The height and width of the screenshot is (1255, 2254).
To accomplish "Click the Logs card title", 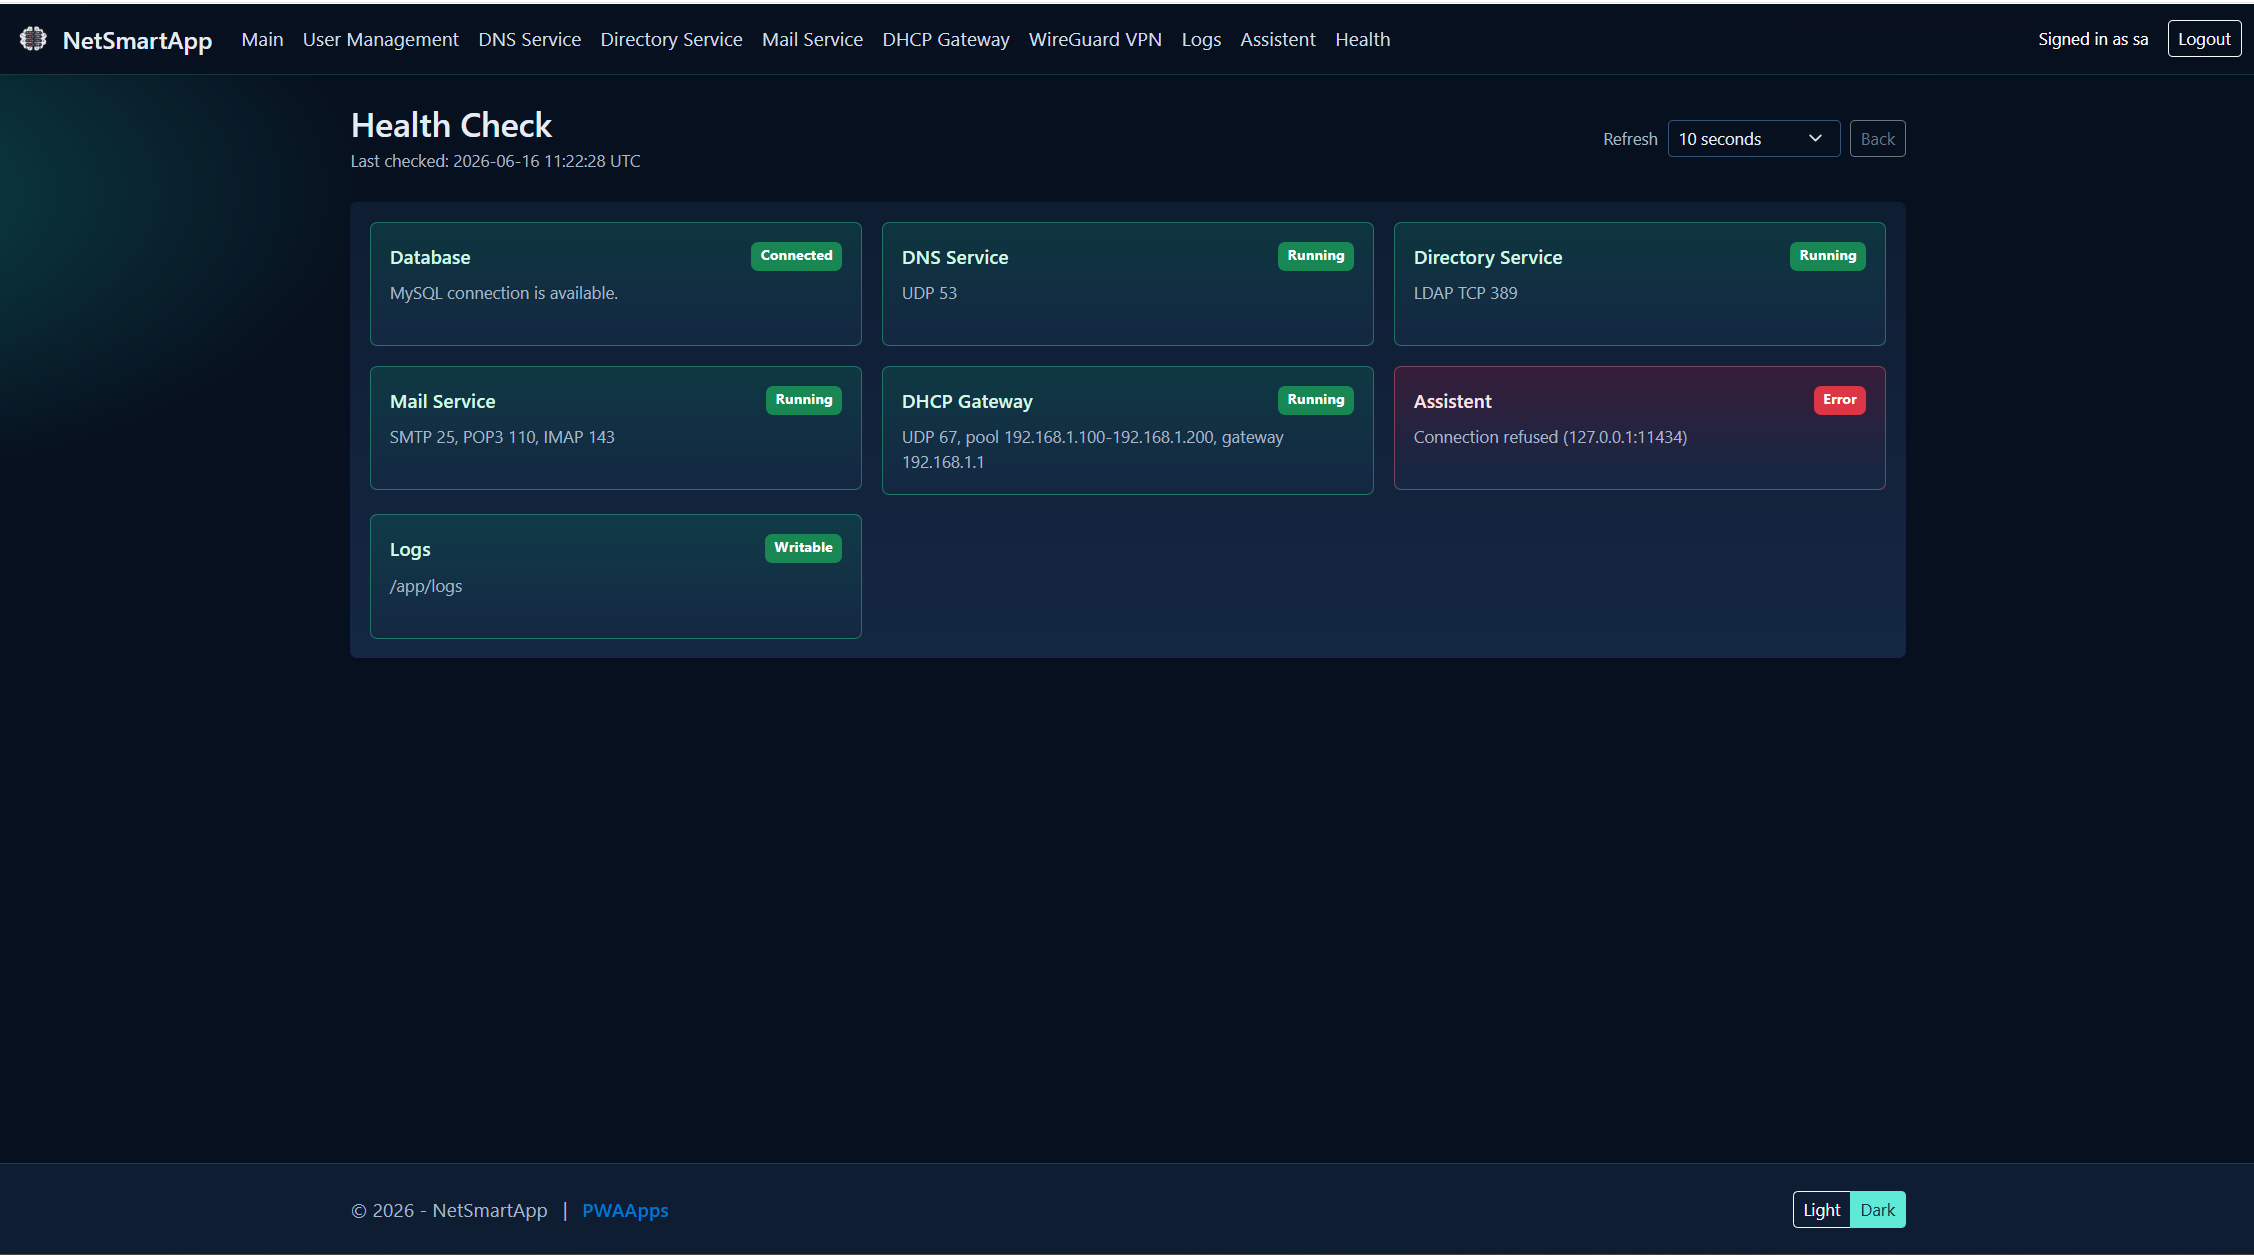I will click(410, 549).
